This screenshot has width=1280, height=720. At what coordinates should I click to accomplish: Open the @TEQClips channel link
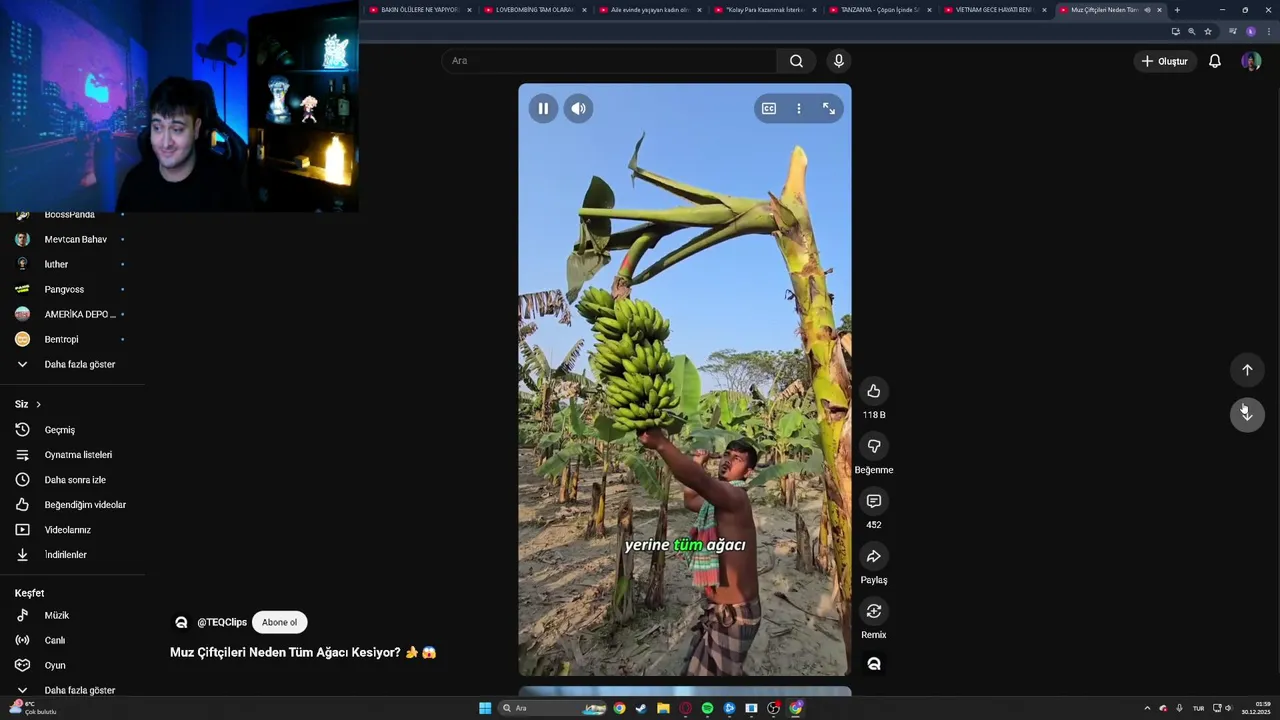[221, 622]
